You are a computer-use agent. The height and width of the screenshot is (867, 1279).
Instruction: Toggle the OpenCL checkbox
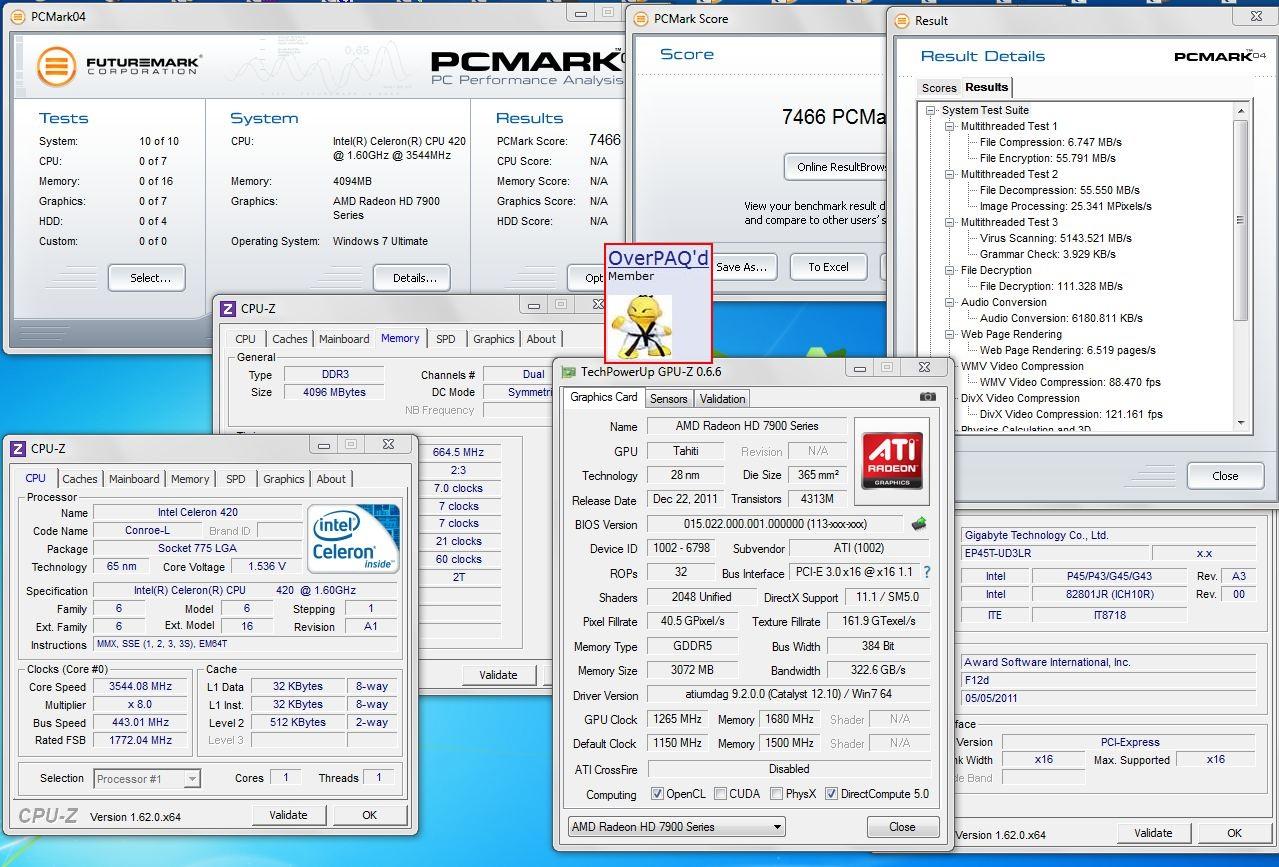click(657, 794)
